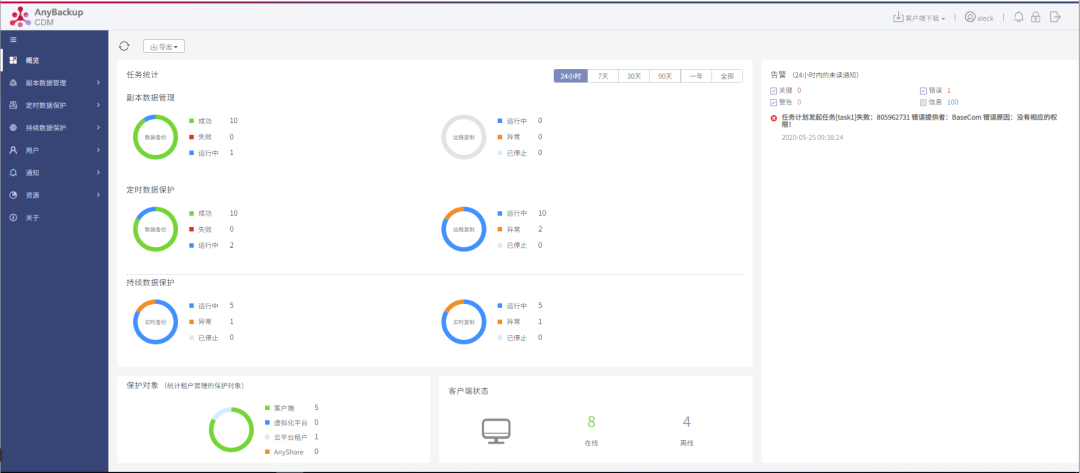Click the monitor icon in 客户端状态
The width and height of the screenshot is (1080, 473).
tap(496, 430)
